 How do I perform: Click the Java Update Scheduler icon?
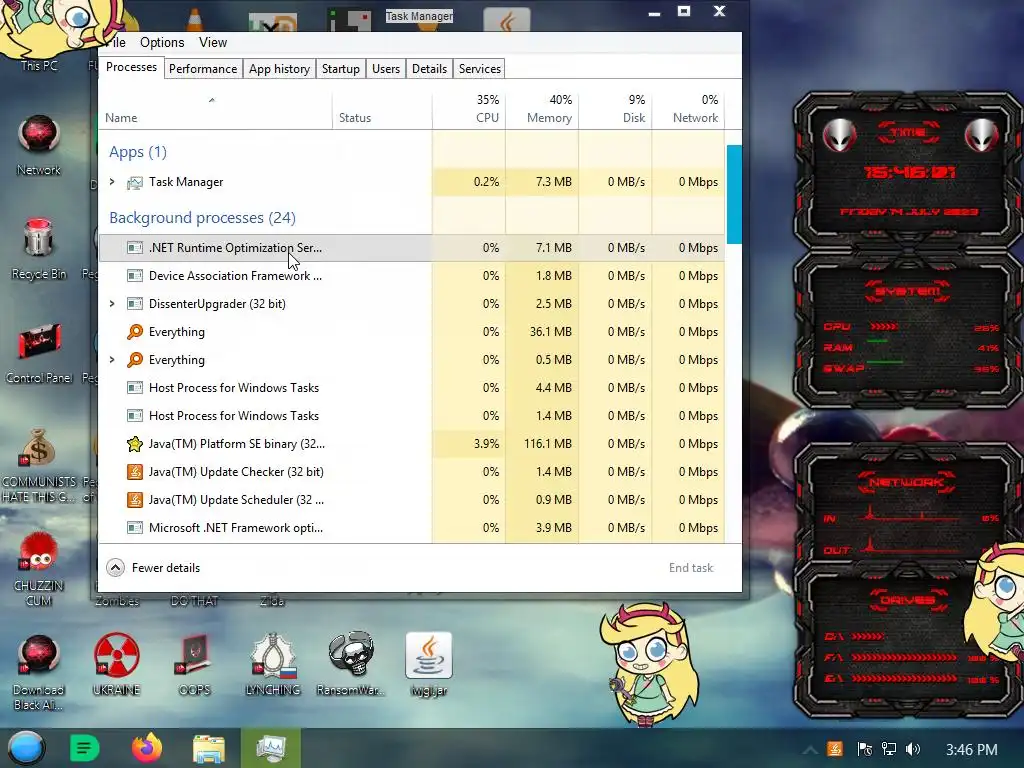coord(135,500)
